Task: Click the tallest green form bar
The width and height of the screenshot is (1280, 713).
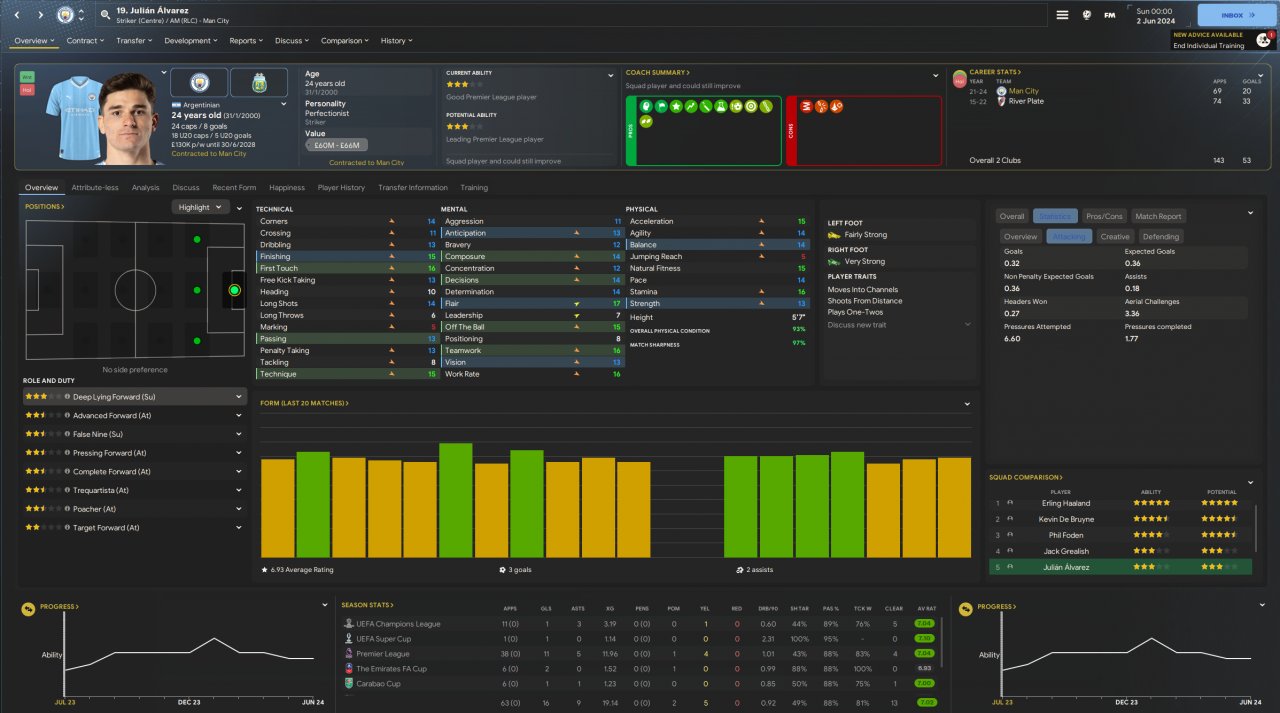Action: 456,500
